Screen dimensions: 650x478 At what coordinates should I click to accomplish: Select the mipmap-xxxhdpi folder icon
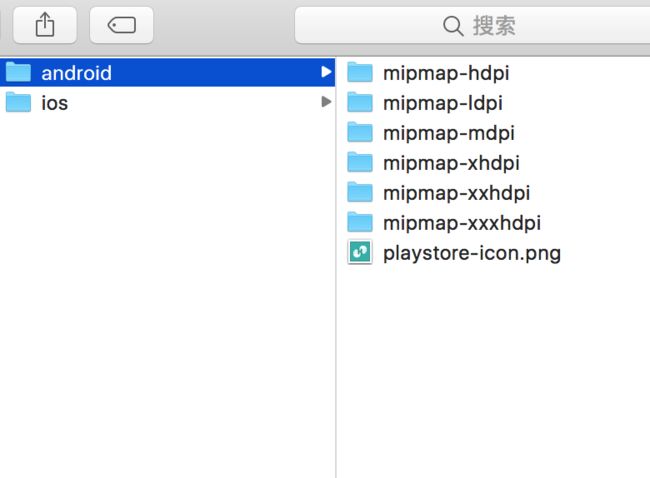pos(360,222)
